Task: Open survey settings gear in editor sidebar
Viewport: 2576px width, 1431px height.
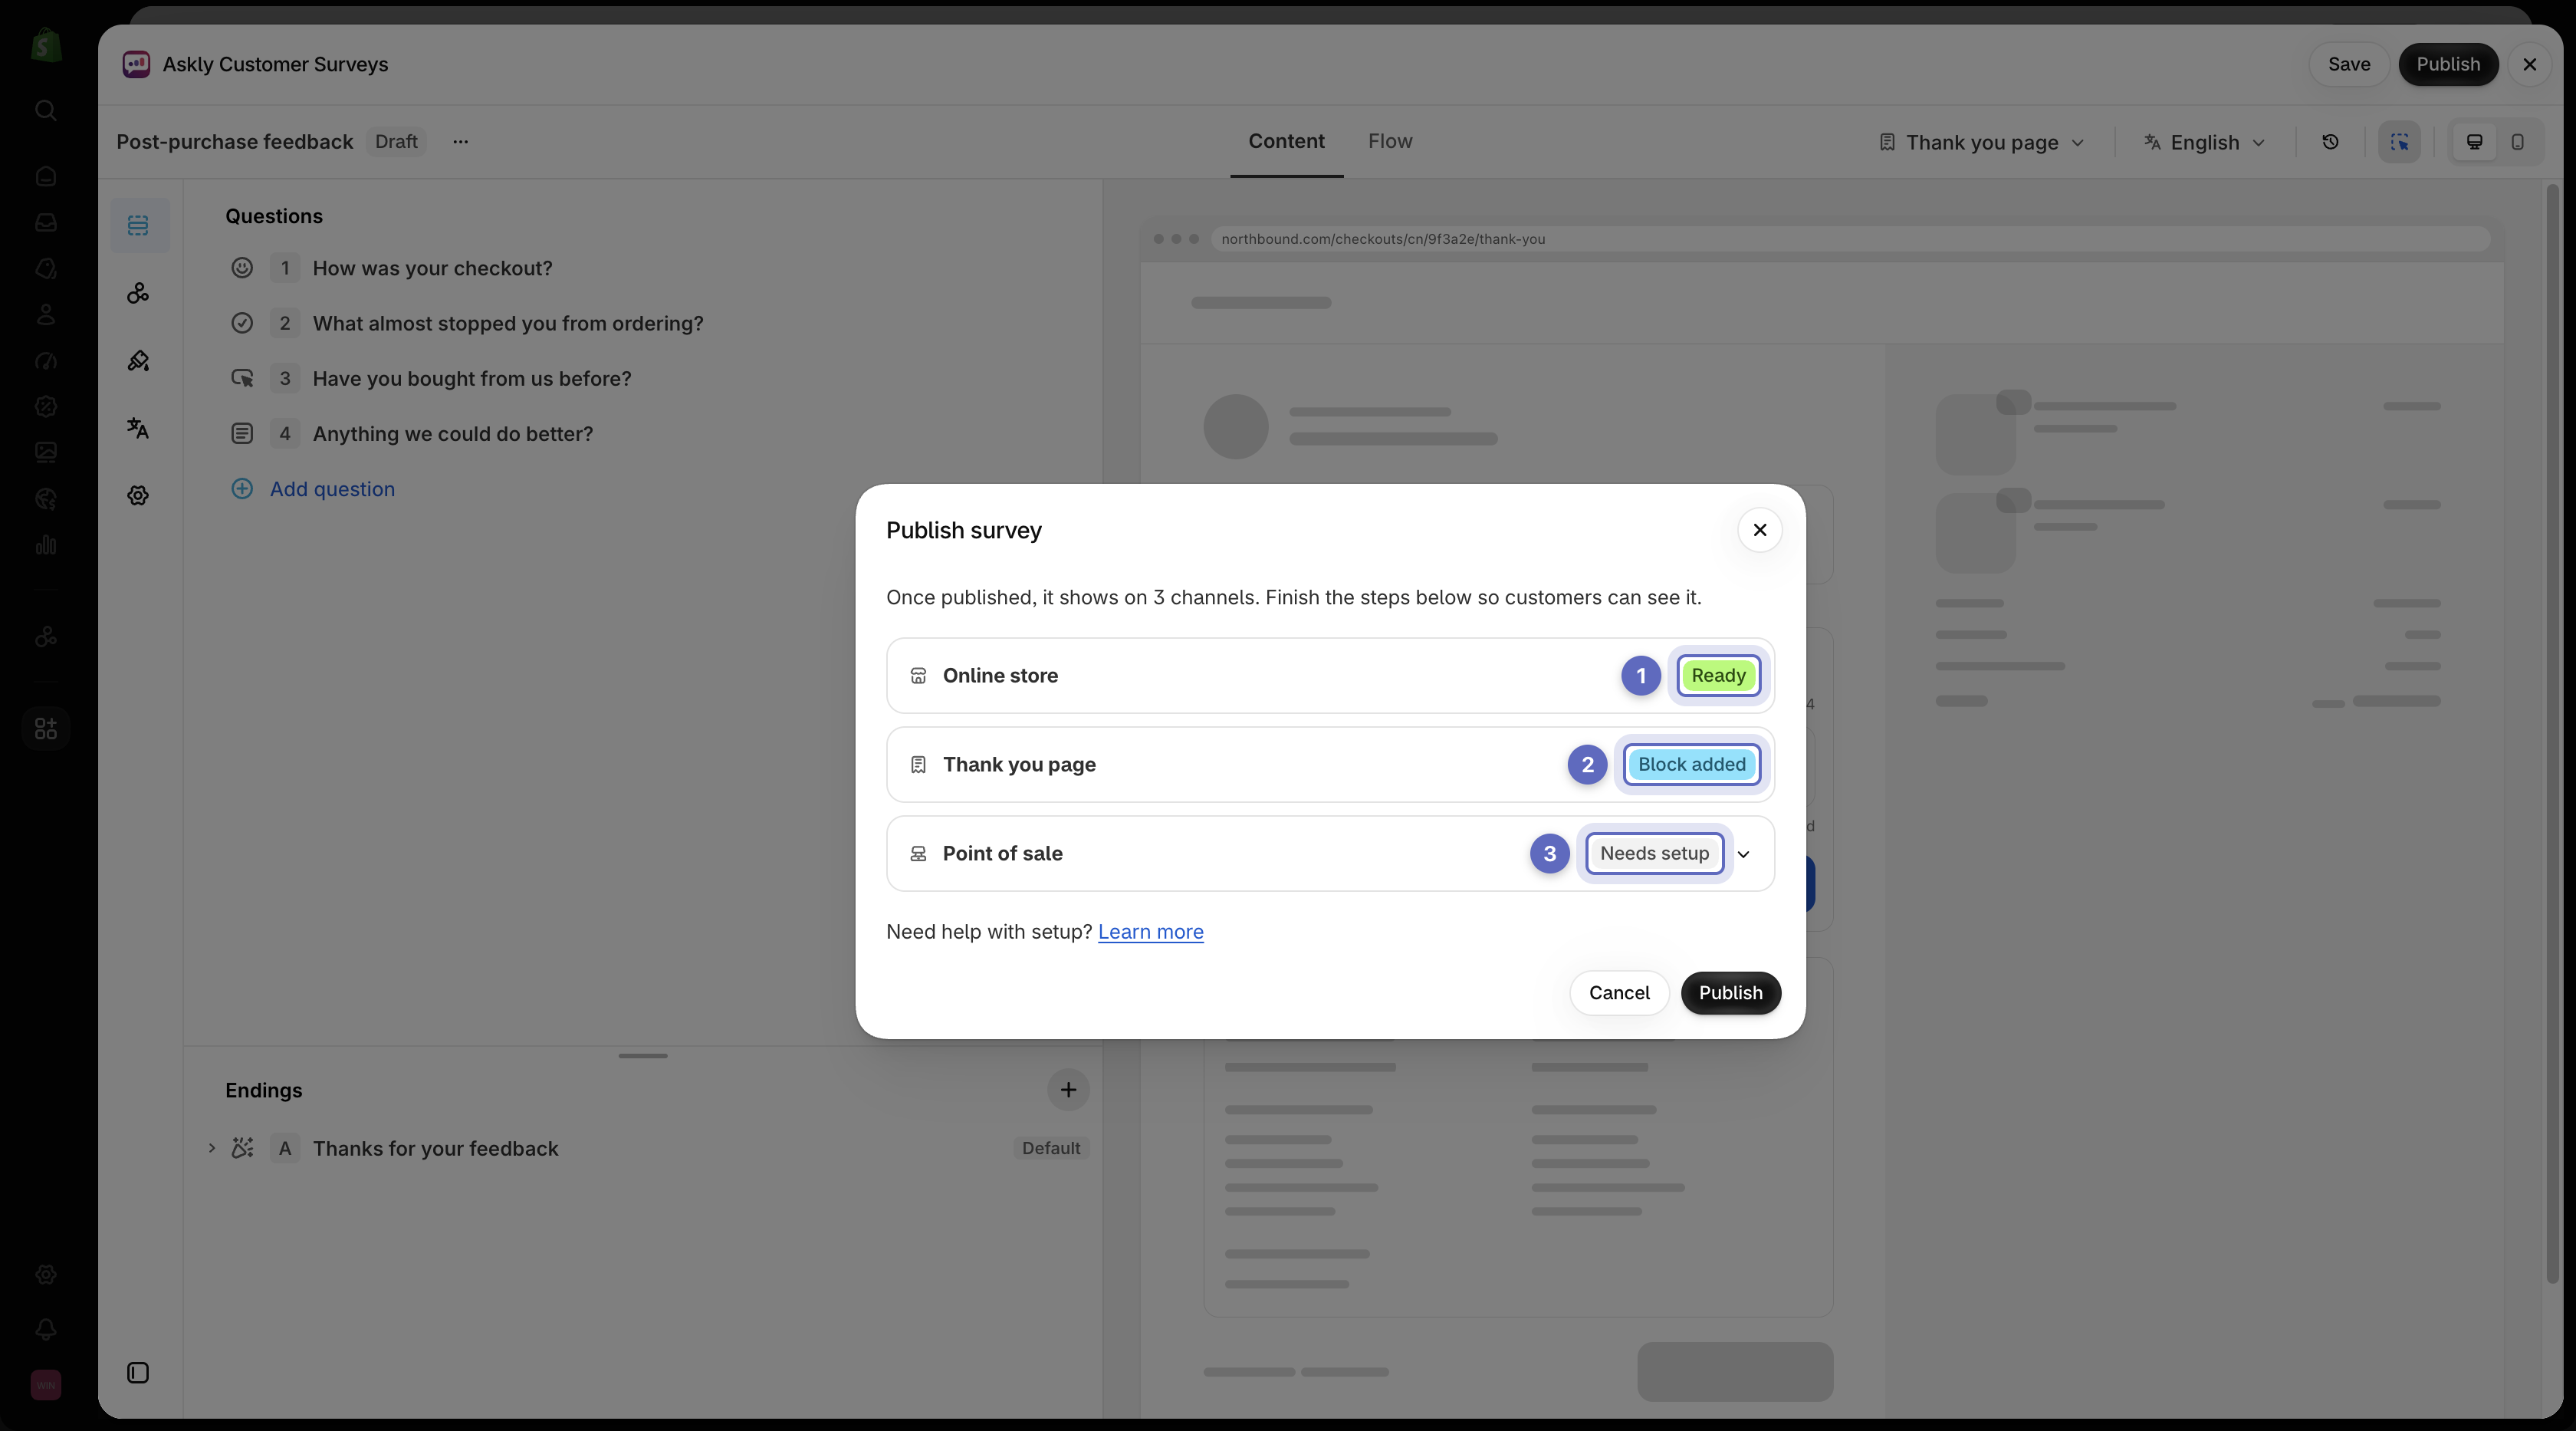Action: pyautogui.click(x=139, y=496)
